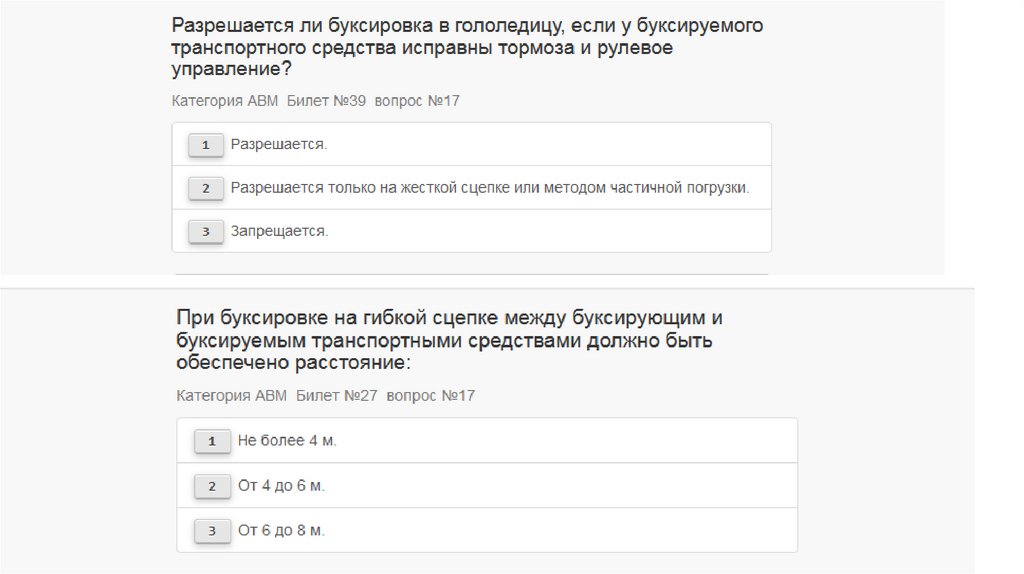Click "вопрос №17" next to Билет №27
This screenshot has width=1024, height=574.
[430, 396]
